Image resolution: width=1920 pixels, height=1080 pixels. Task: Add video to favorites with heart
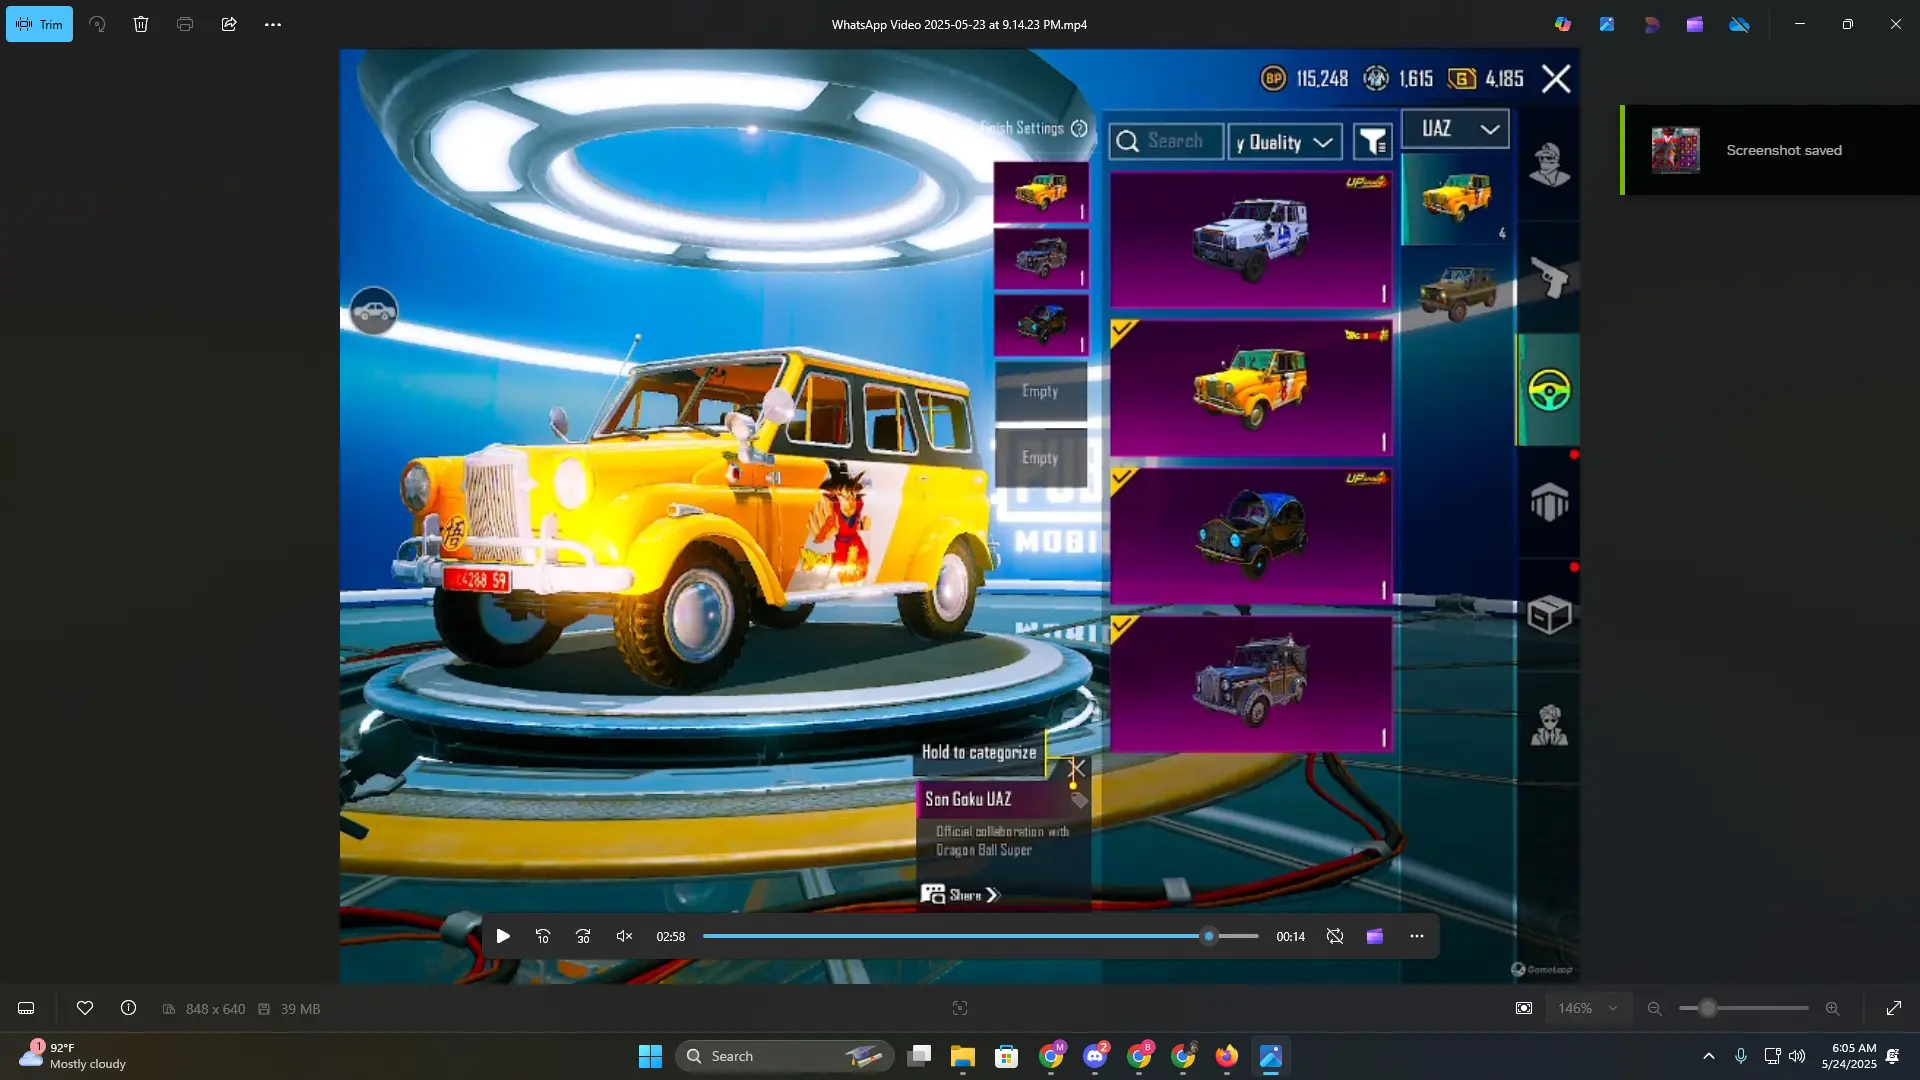pos(85,1008)
